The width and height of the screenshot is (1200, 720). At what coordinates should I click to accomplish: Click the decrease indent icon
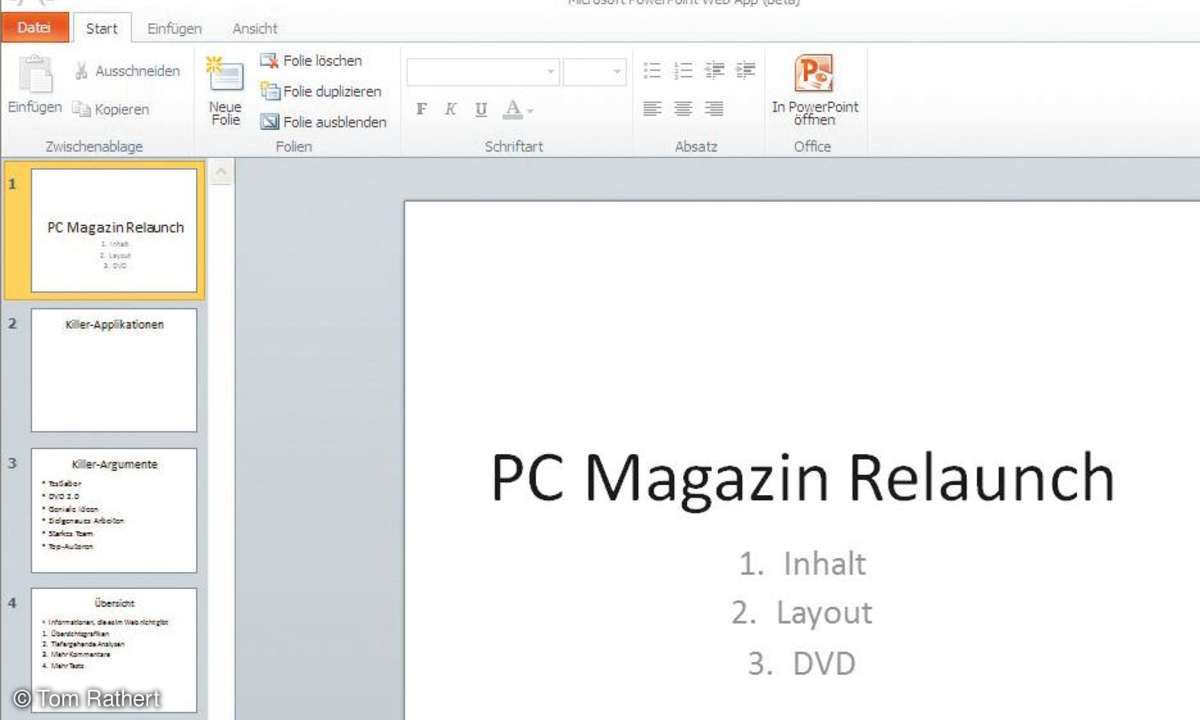(714, 70)
